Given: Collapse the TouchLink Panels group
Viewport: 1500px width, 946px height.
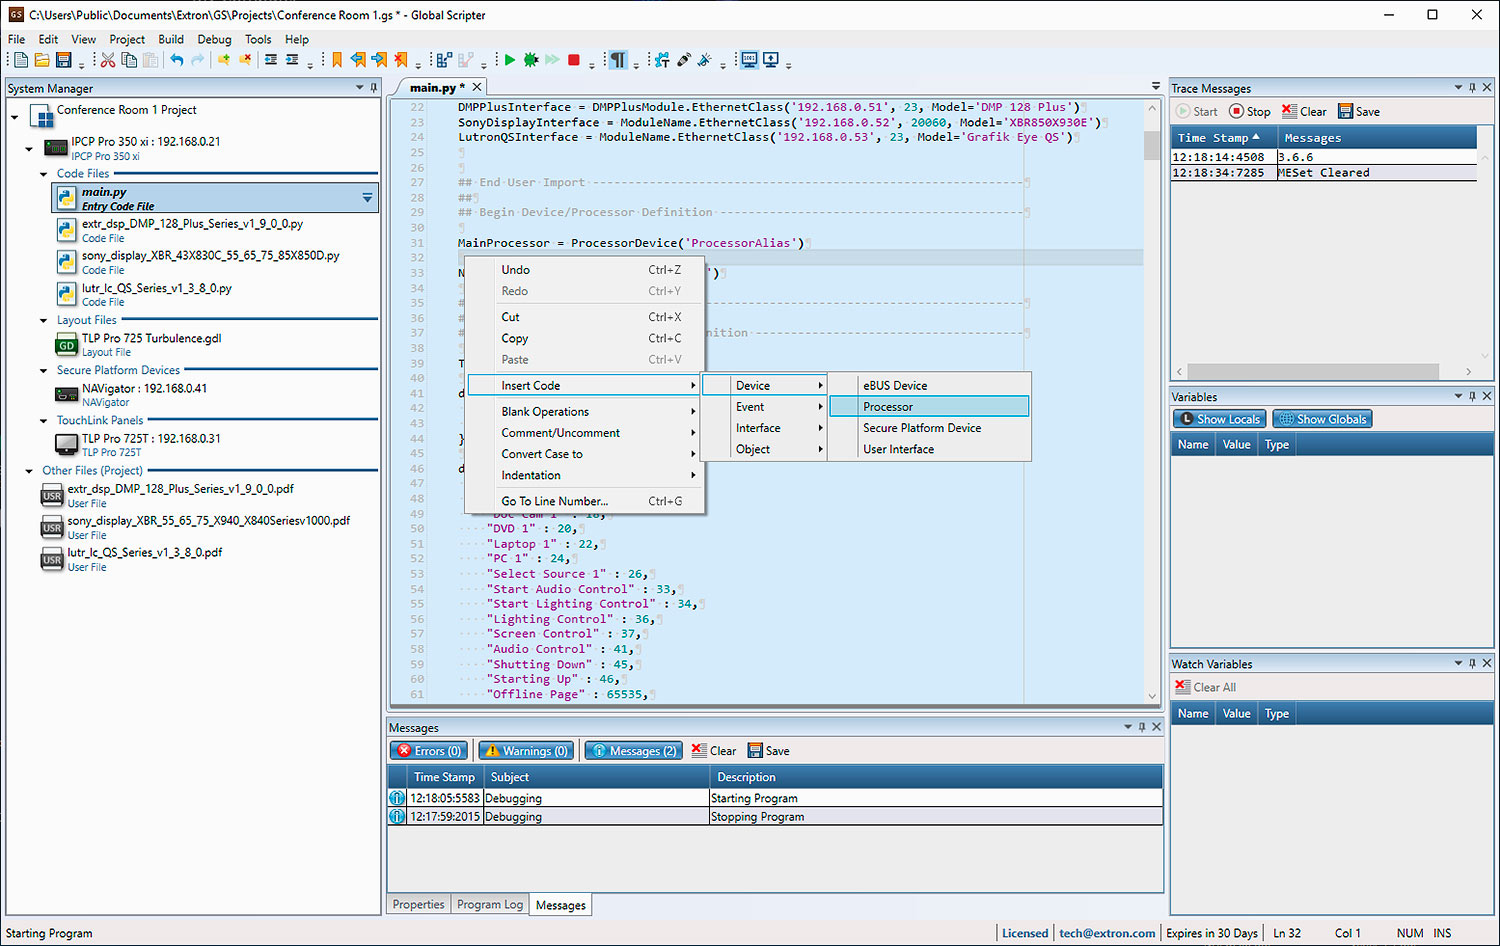Looking at the screenshot, I should tap(43, 421).
